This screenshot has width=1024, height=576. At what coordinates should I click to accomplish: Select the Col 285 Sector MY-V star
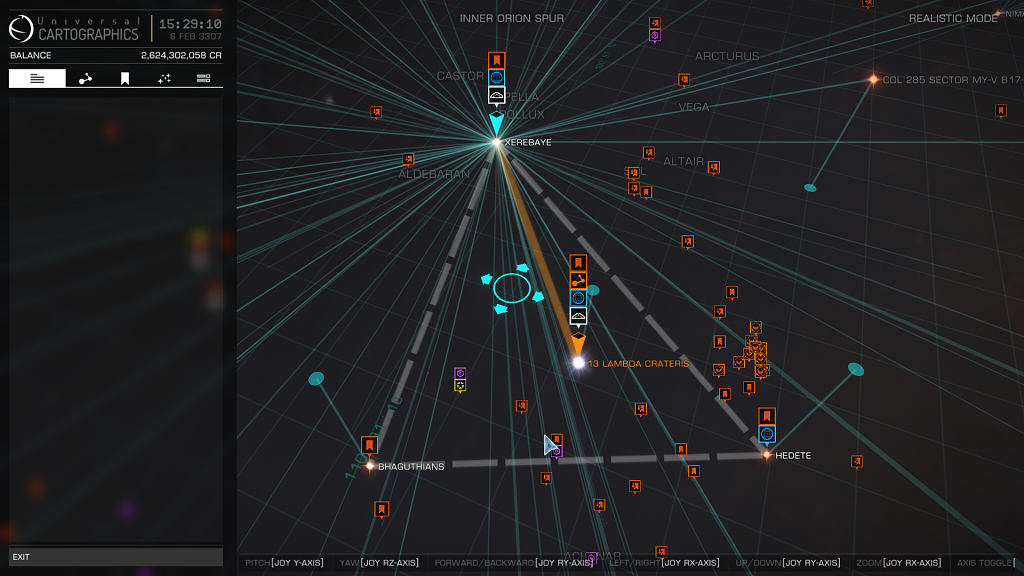click(x=873, y=80)
